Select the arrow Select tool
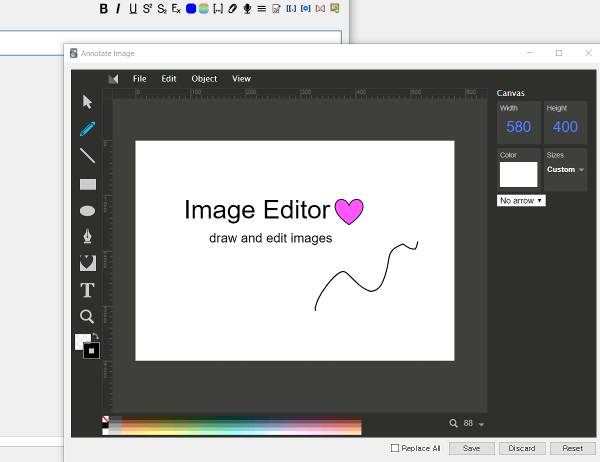This screenshot has width=600, height=462. (87, 101)
